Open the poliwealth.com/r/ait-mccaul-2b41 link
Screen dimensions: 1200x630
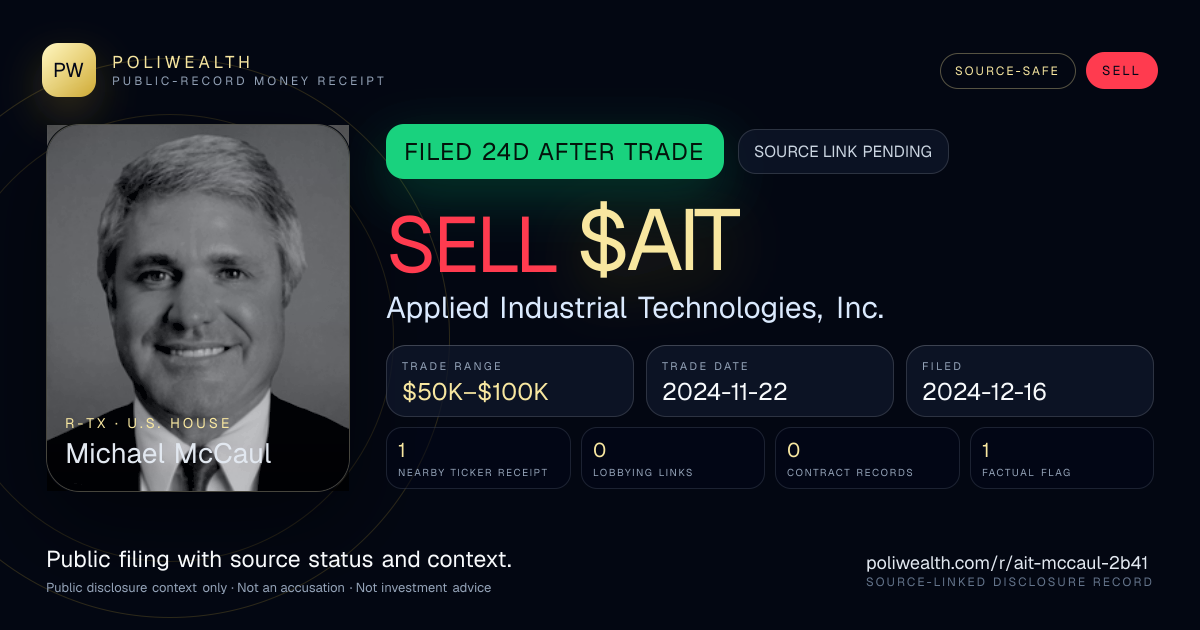[x=1007, y=563]
